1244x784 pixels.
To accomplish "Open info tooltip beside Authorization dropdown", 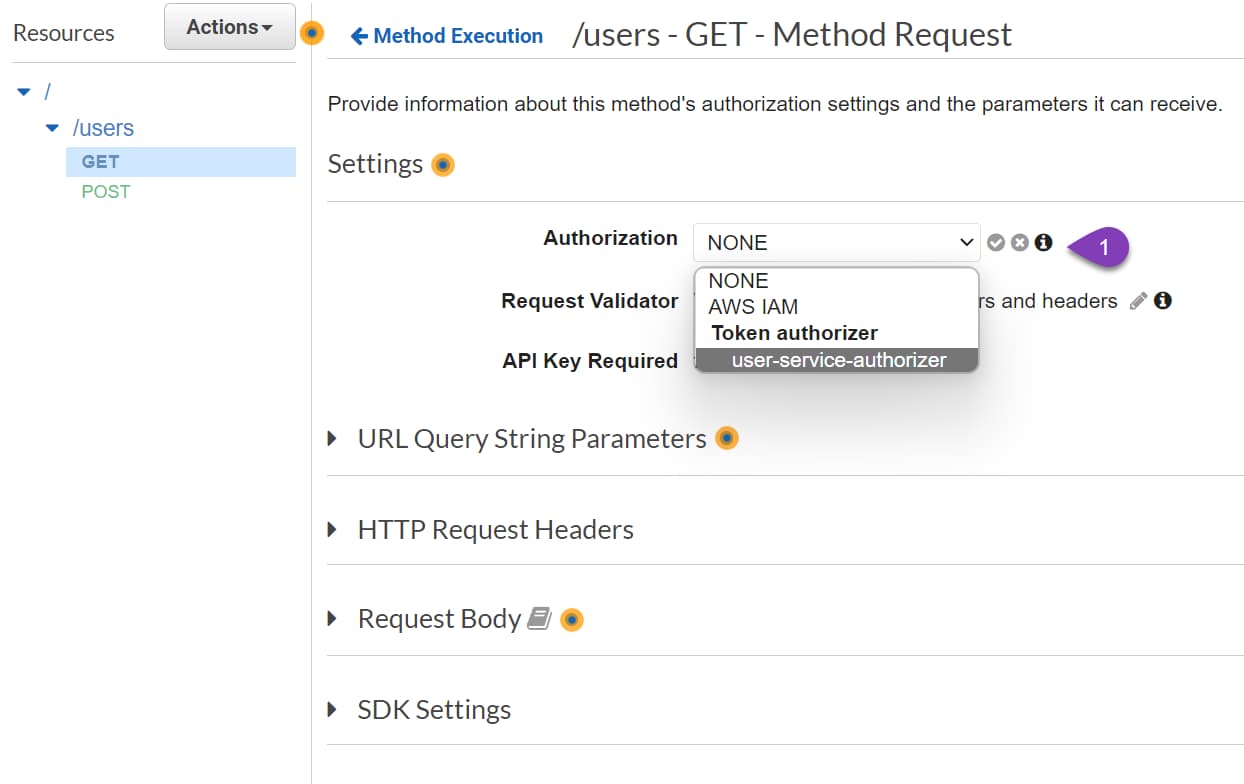I will pyautogui.click(x=1043, y=242).
